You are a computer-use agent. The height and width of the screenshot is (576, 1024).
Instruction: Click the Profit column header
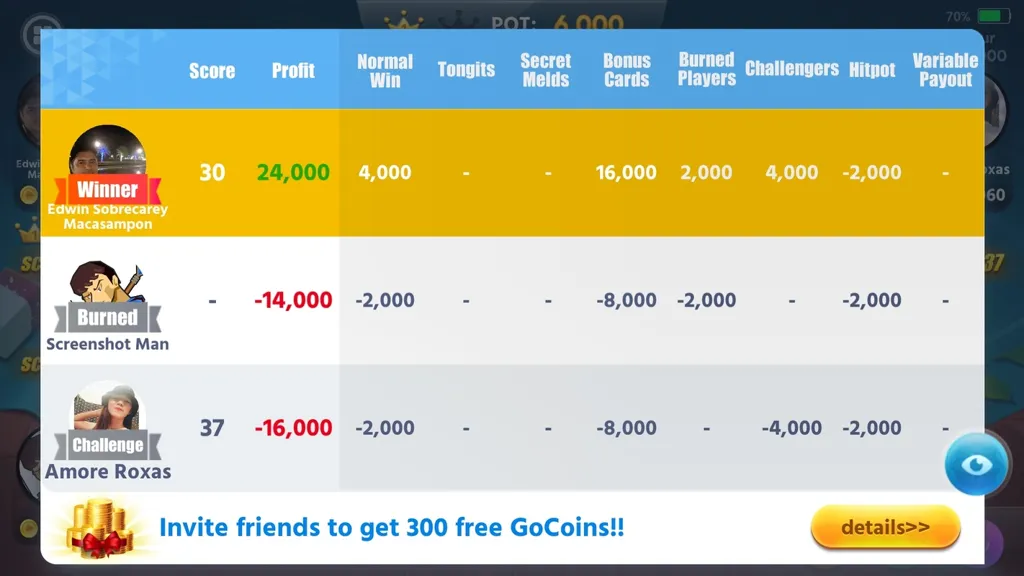[x=293, y=71]
